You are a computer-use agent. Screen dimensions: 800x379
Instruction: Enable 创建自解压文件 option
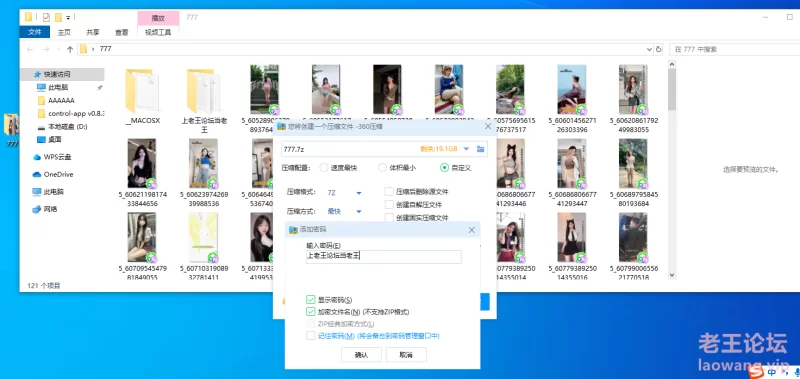pyautogui.click(x=389, y=205)
